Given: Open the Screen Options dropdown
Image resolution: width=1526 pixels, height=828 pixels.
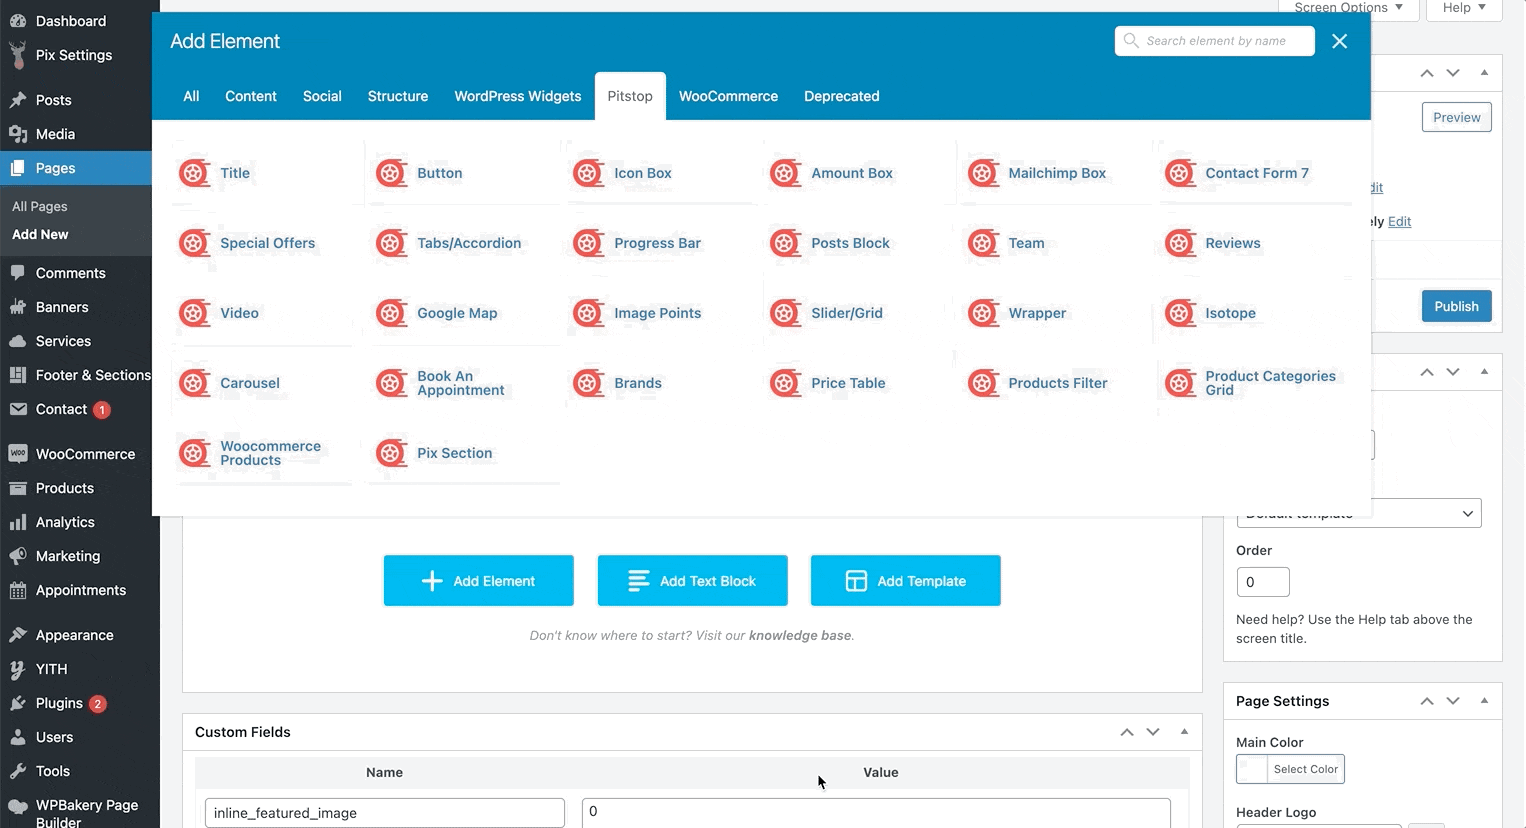Looking at the screenshot, I should point(1348,8).
